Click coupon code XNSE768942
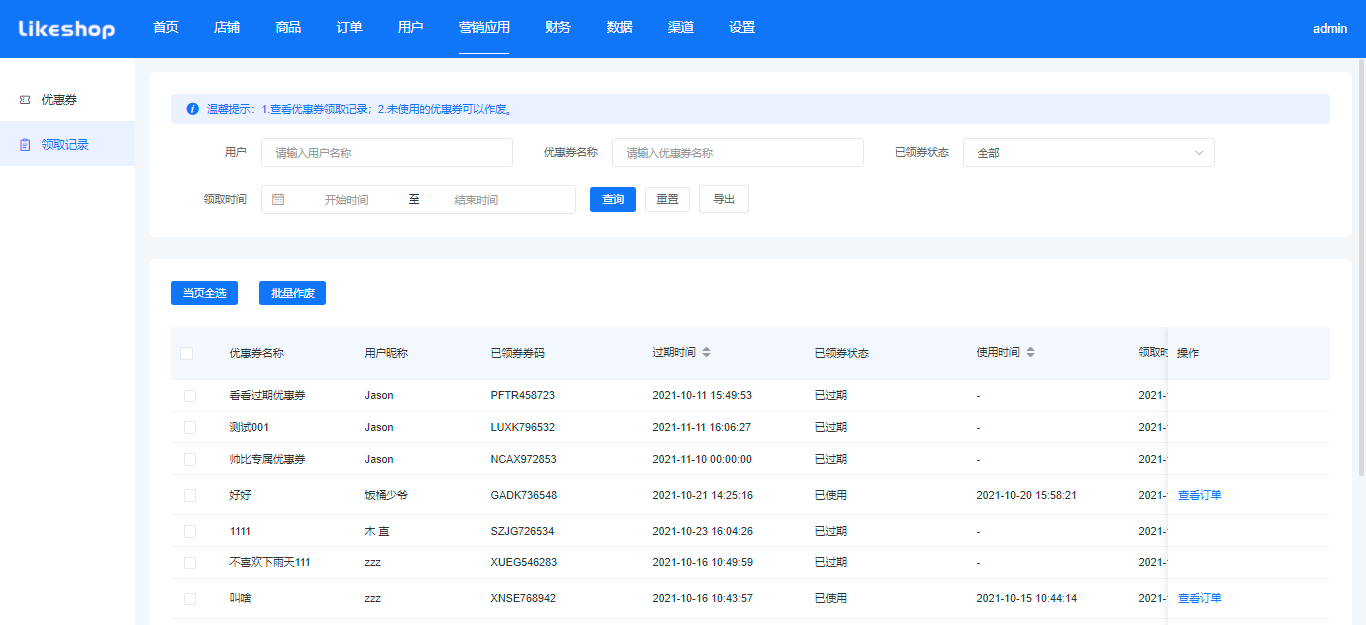The image size is (1366, 625). (x=524, y=599)
